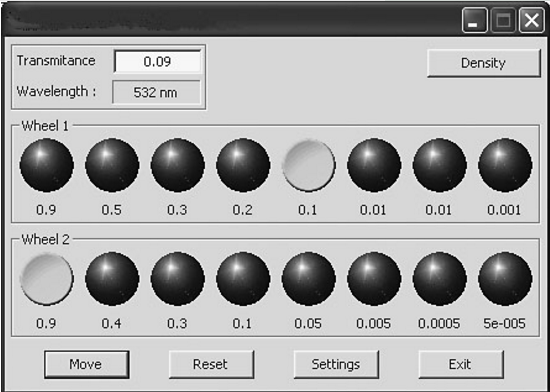This screenshot has height=392, width=550.
Task: Select the Wheel 2 filter labeled 0.0005
Action: [x=440, y=279]
